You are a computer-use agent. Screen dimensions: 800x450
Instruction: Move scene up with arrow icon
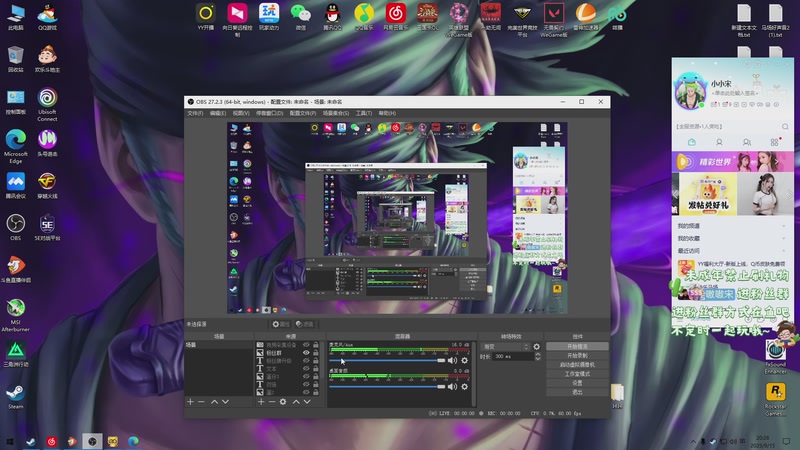click(x=214, y=402)
